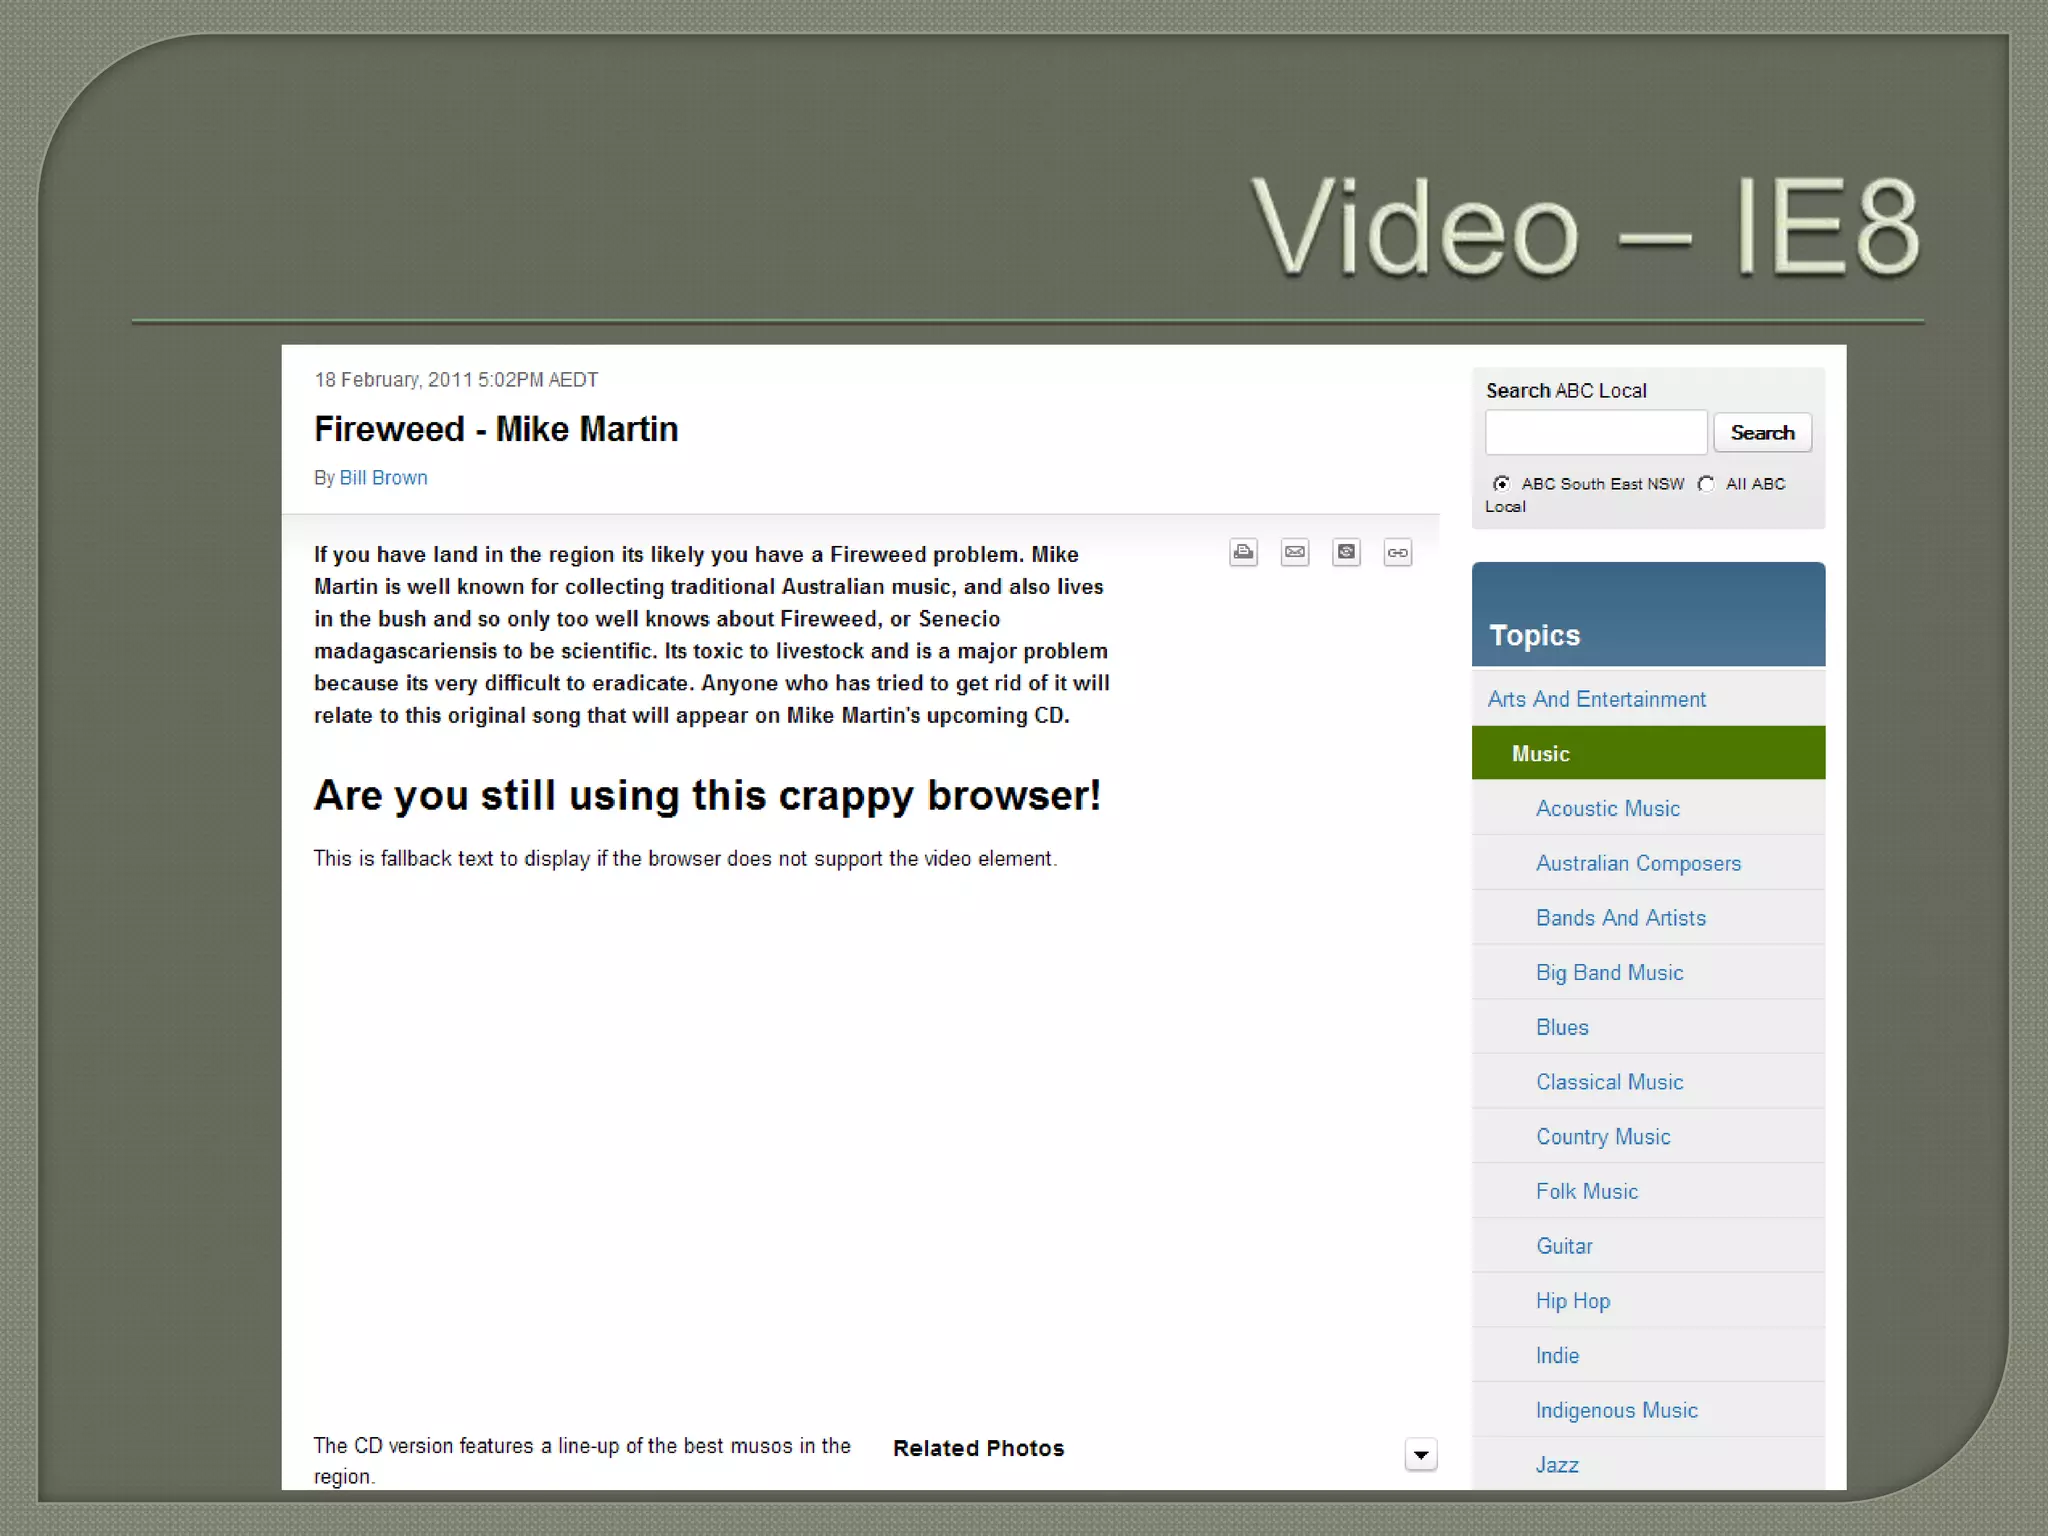
Task: Select the Hip Hop topic link
Action: point(1573,1301)
